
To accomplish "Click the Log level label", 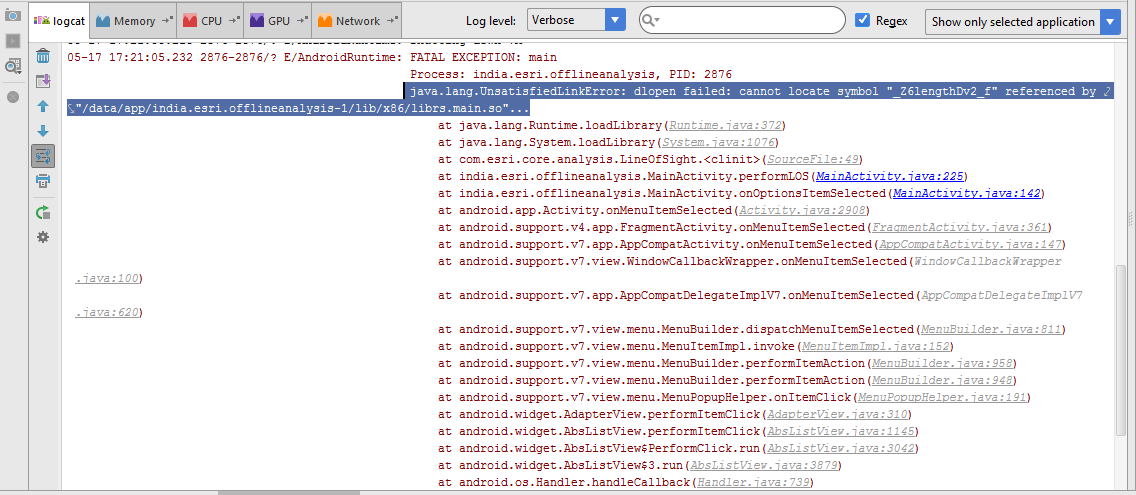I will [491, 21].
